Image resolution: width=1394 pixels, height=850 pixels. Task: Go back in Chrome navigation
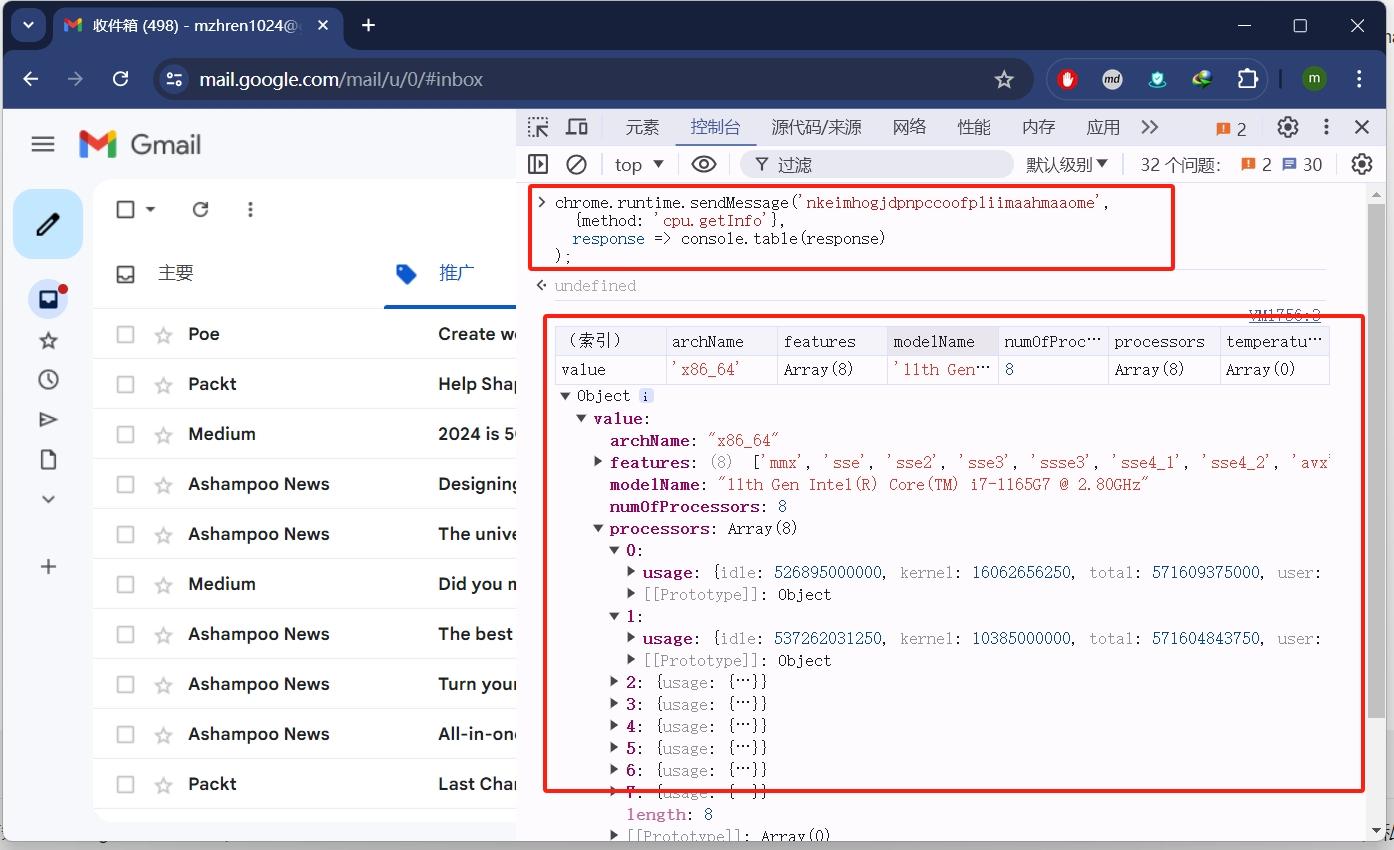(31, 79)
